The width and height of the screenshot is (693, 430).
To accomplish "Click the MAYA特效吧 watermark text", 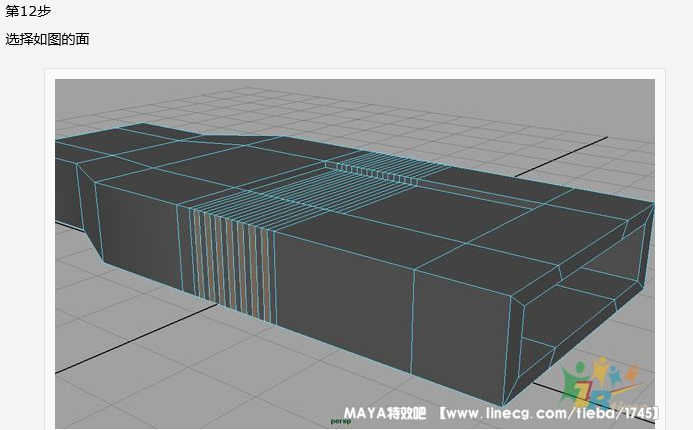I will click(385, 413).
